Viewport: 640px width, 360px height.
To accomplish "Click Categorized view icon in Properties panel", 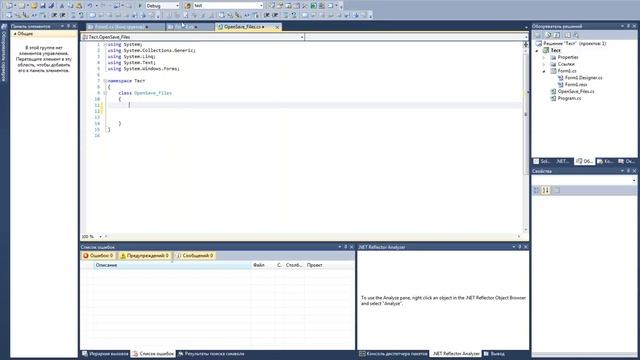I will click(x=537, y=190).
